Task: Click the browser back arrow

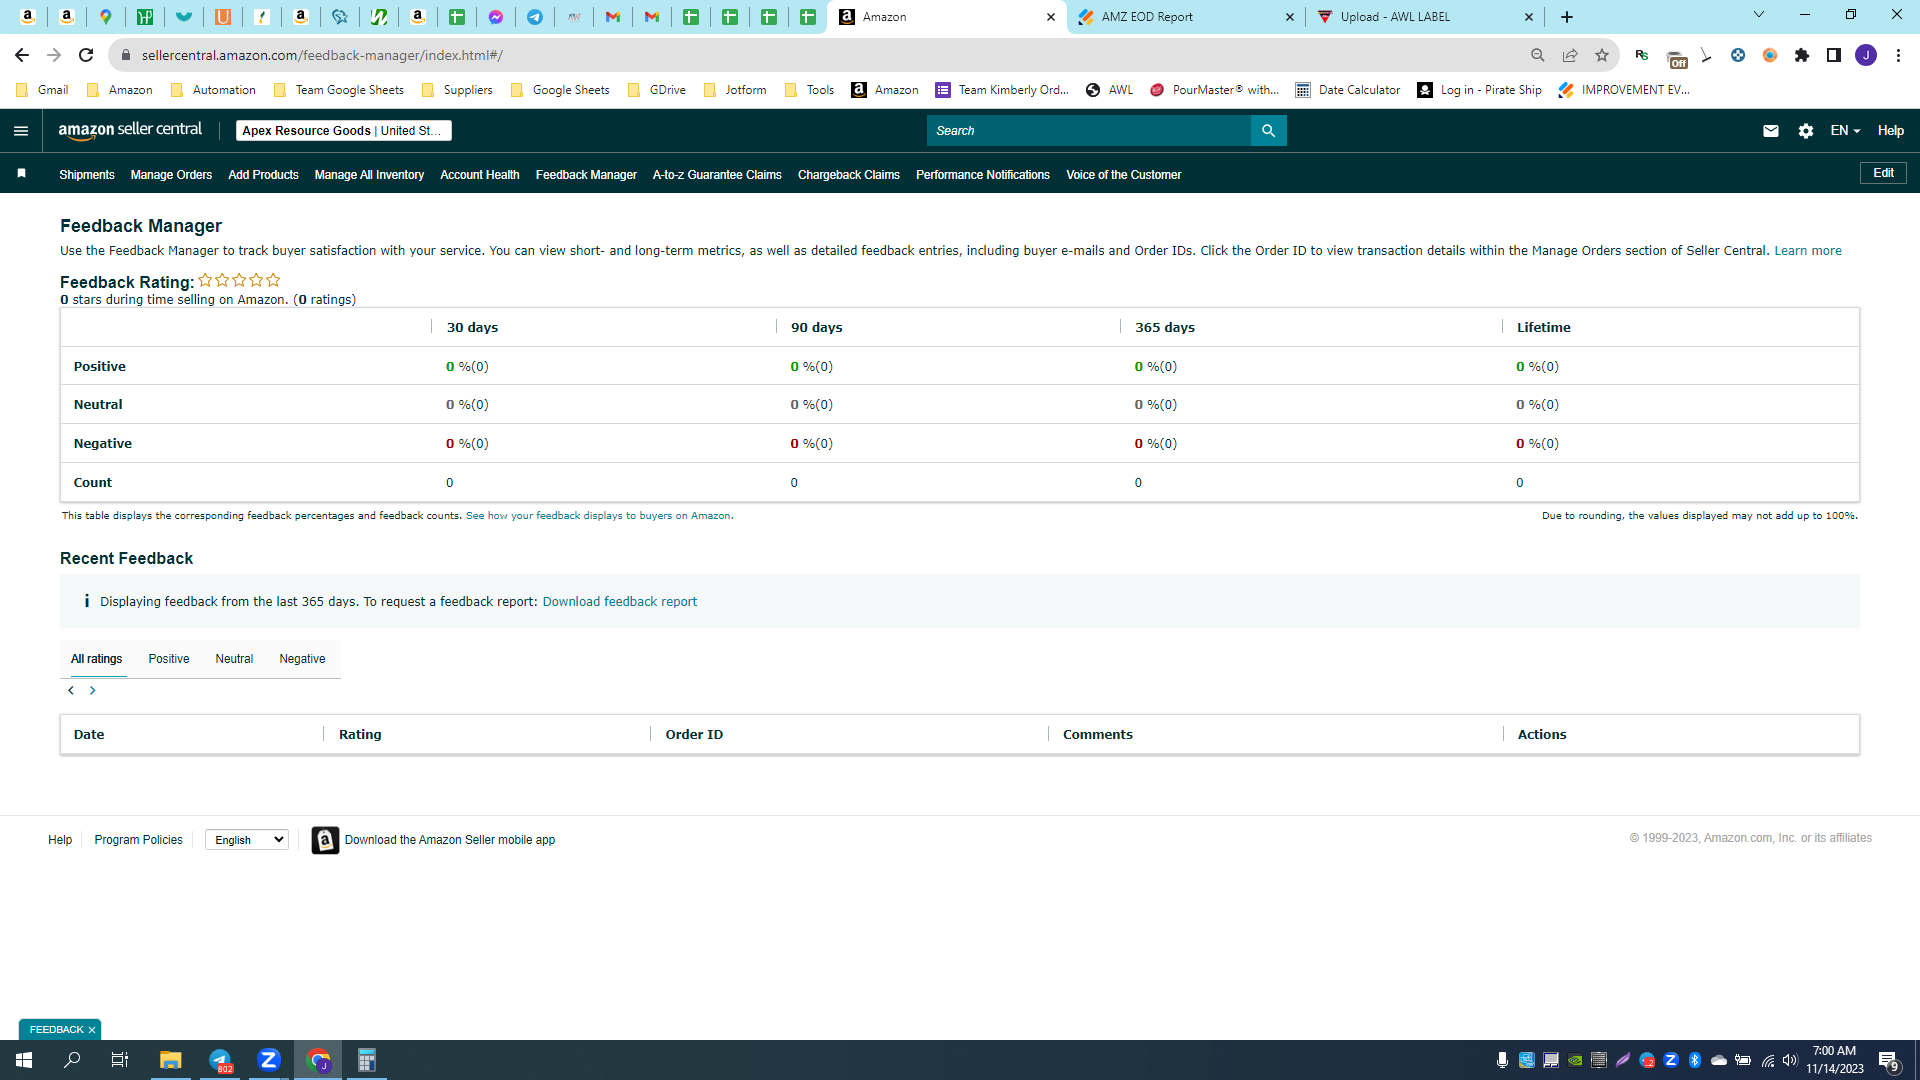Action: pyautogui.click(x=22, y=55)
